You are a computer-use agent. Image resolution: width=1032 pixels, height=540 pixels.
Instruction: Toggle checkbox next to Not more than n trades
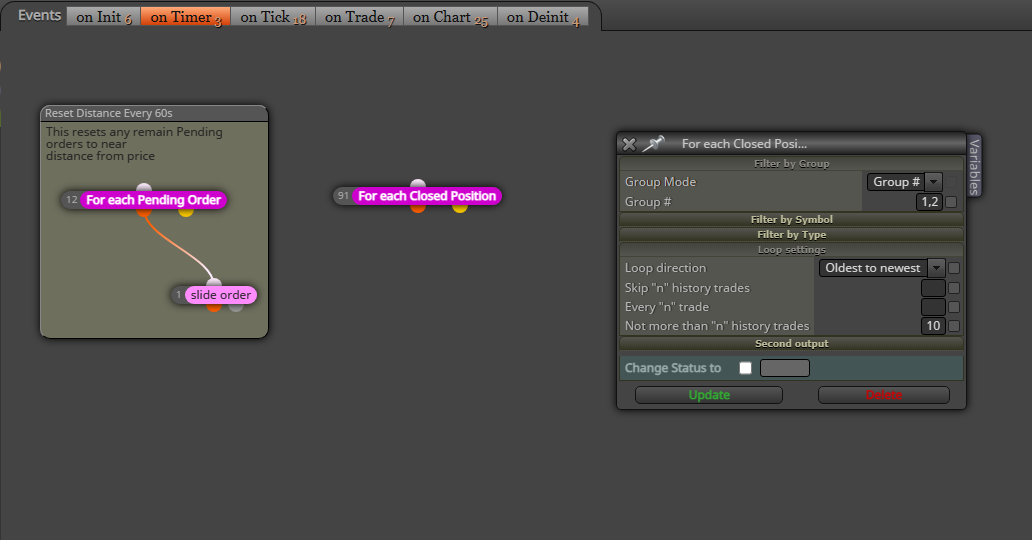pos(954,326)
